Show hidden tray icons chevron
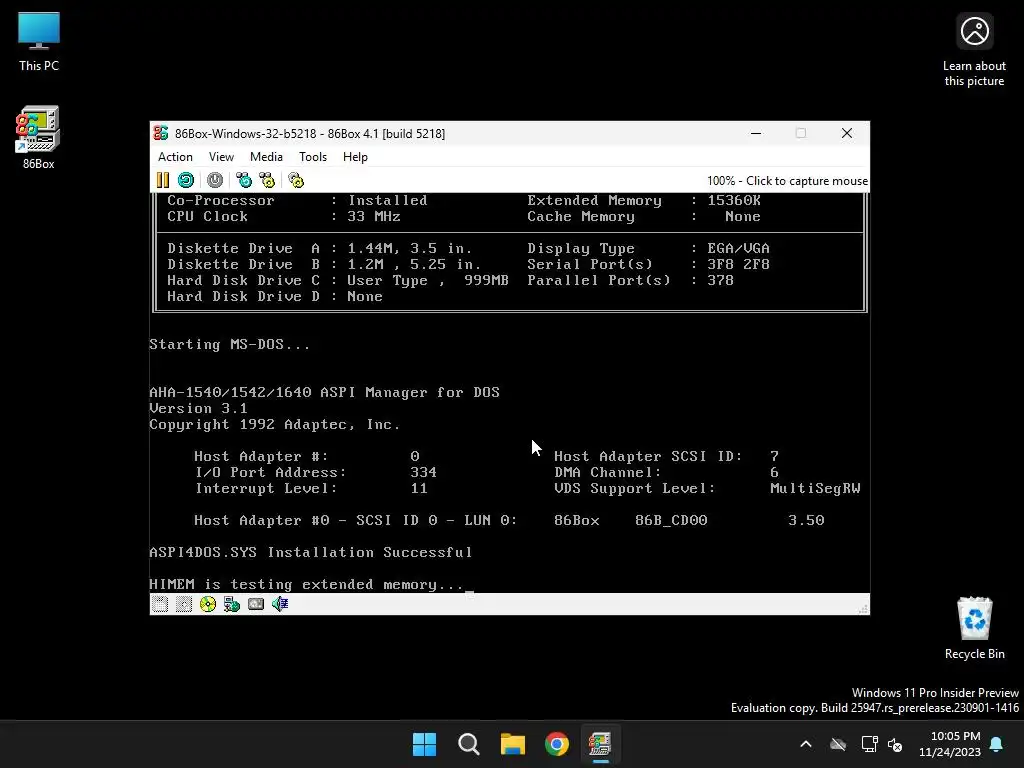 pyautogui.click(x=806, y=744)
